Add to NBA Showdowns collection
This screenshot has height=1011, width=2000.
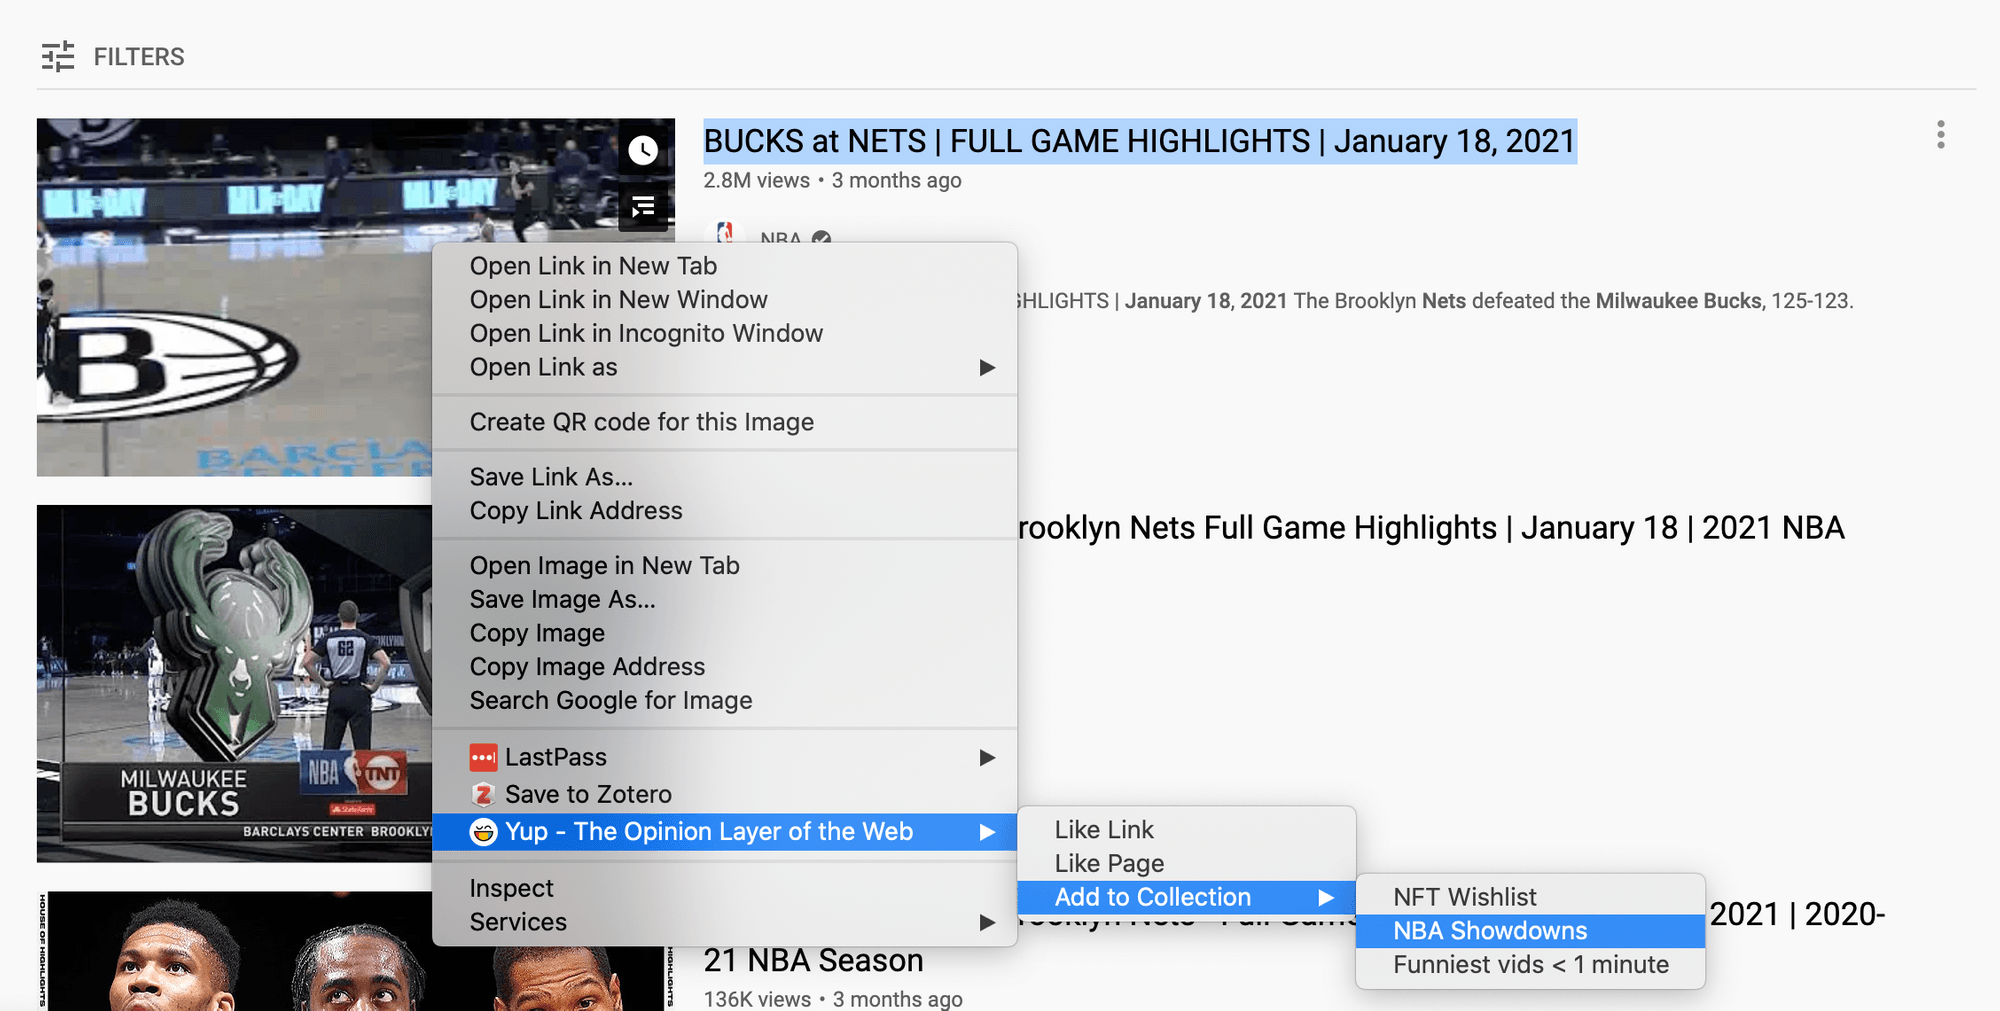click(x=1530, y=932)
